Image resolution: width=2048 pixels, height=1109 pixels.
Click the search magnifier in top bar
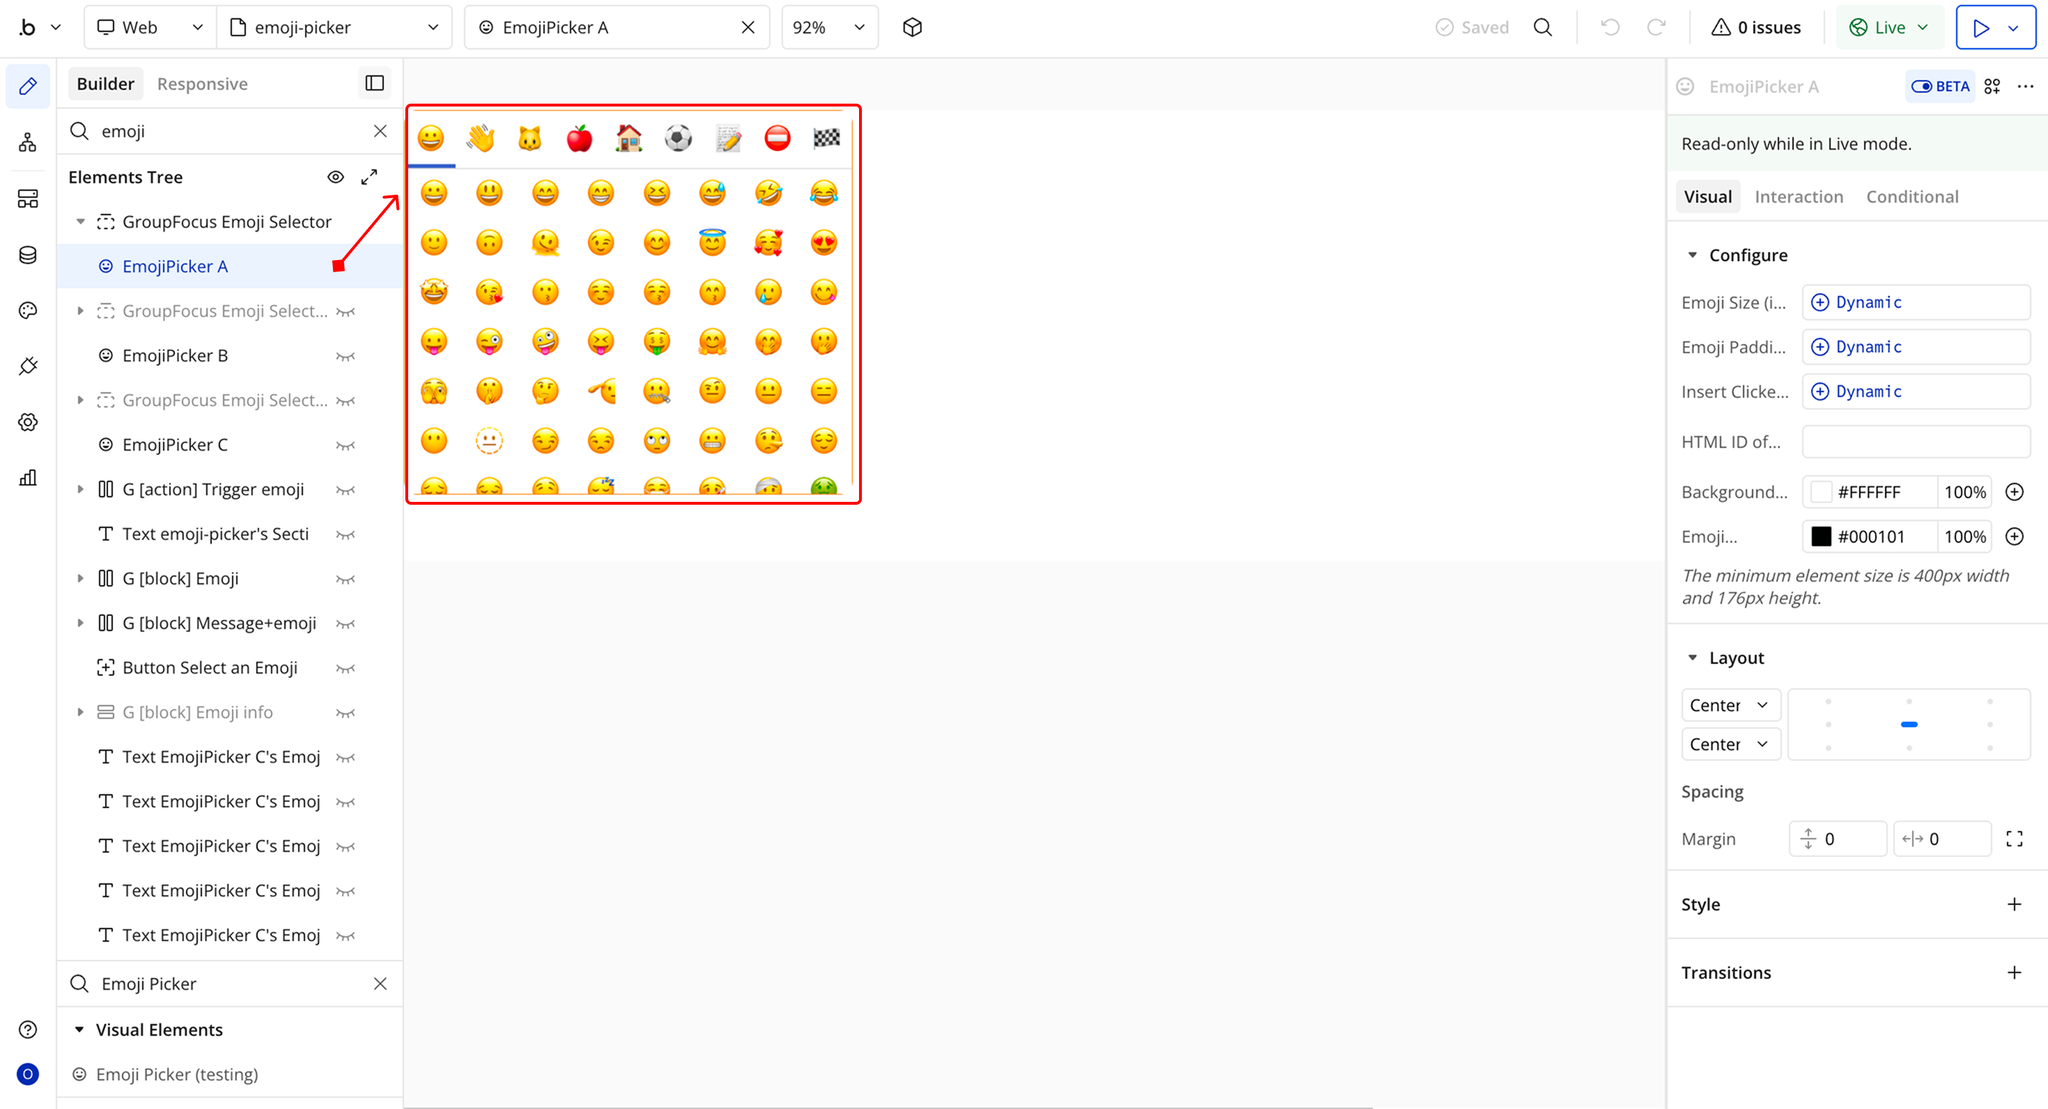pos(1543,27)
